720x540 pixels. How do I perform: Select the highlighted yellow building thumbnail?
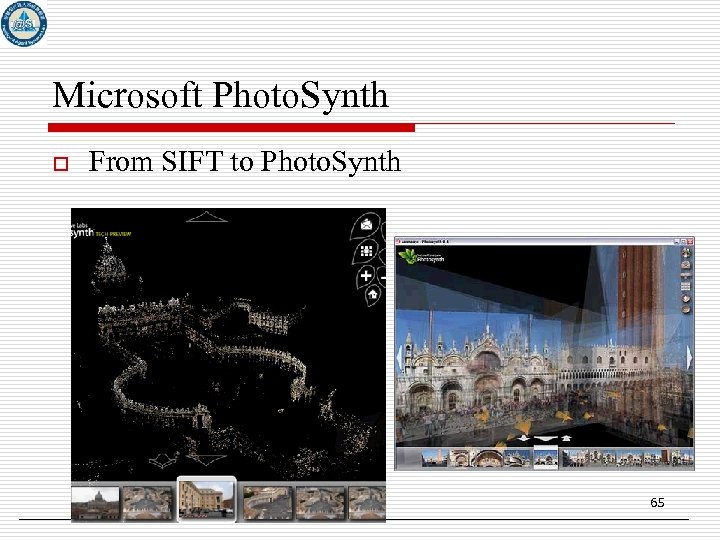[x=207, y=499]
